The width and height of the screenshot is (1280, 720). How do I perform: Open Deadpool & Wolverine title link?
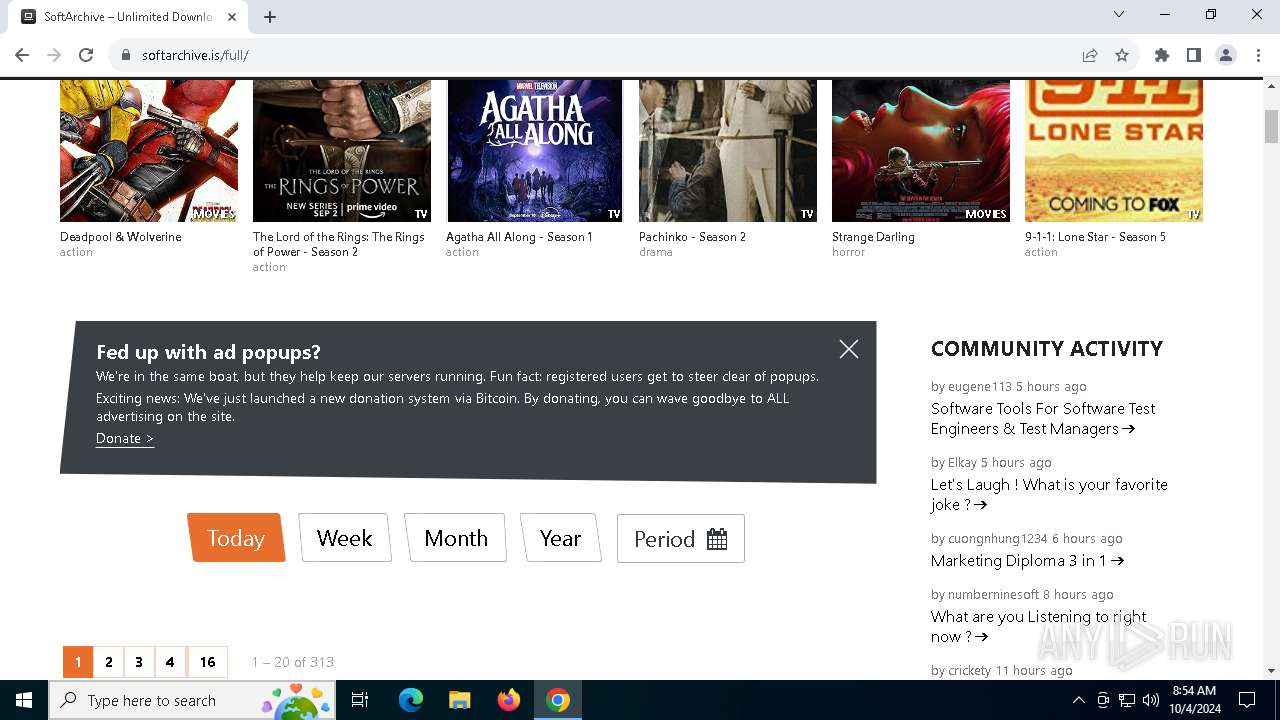coord(121,237)
